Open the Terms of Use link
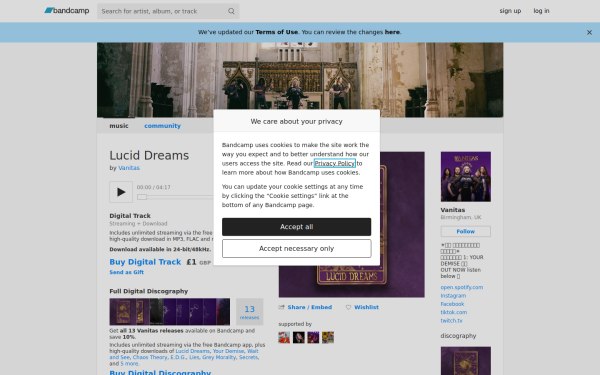The image size is (600, 375). pos(277,32)
